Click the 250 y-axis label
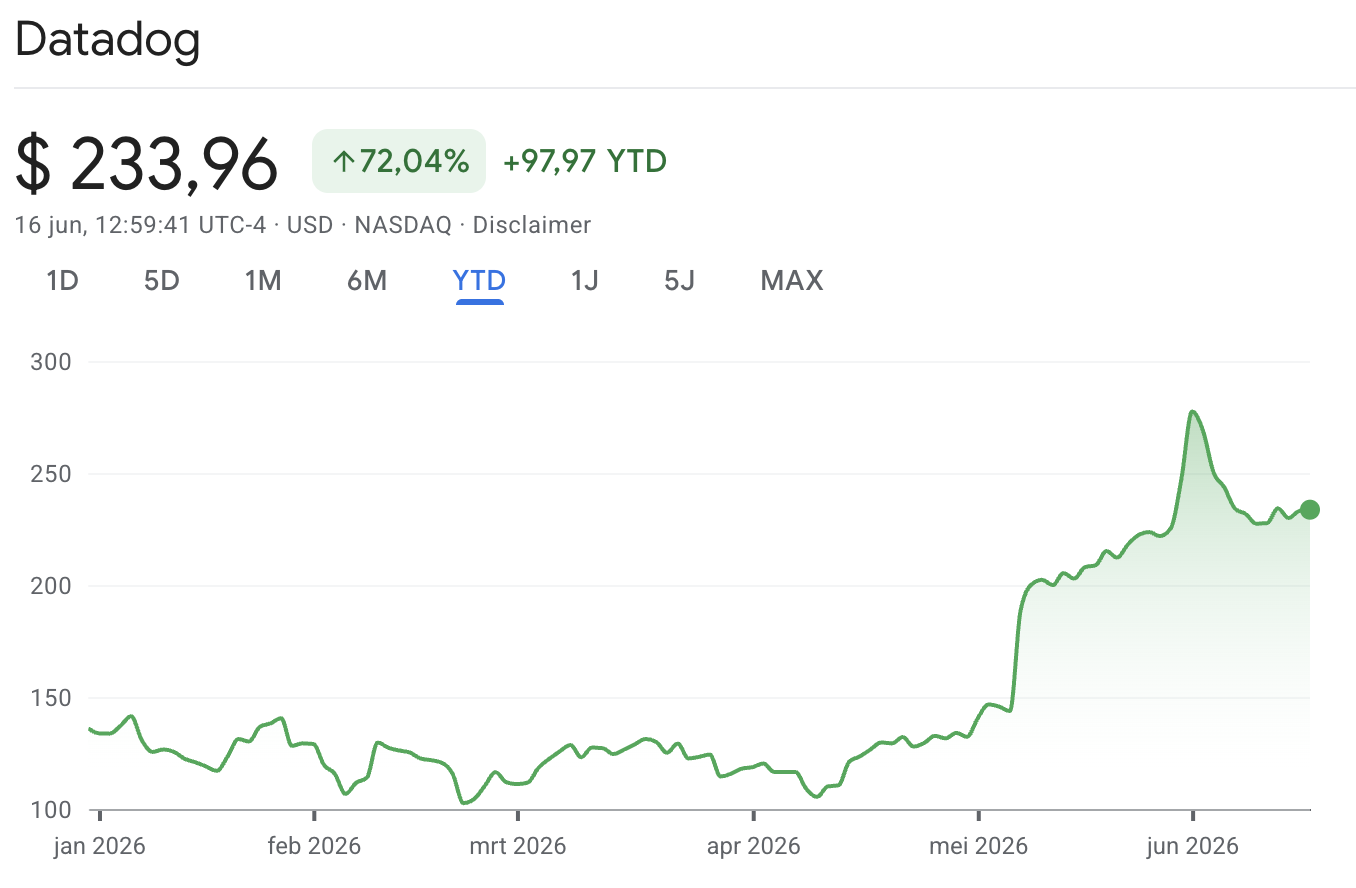The image size is (1356, 888). coord(52,474)
